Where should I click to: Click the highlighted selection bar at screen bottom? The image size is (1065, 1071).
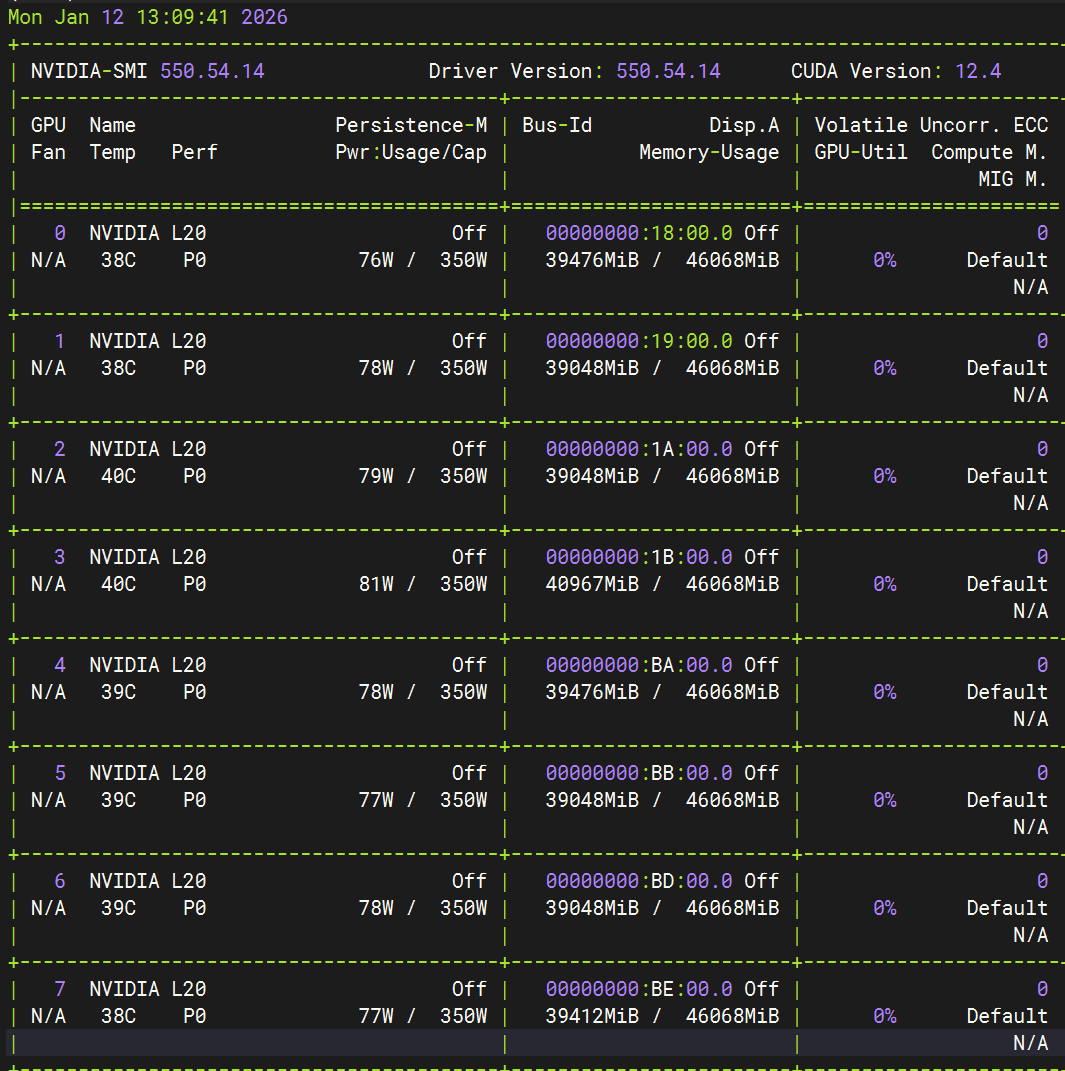[532, 1042]
